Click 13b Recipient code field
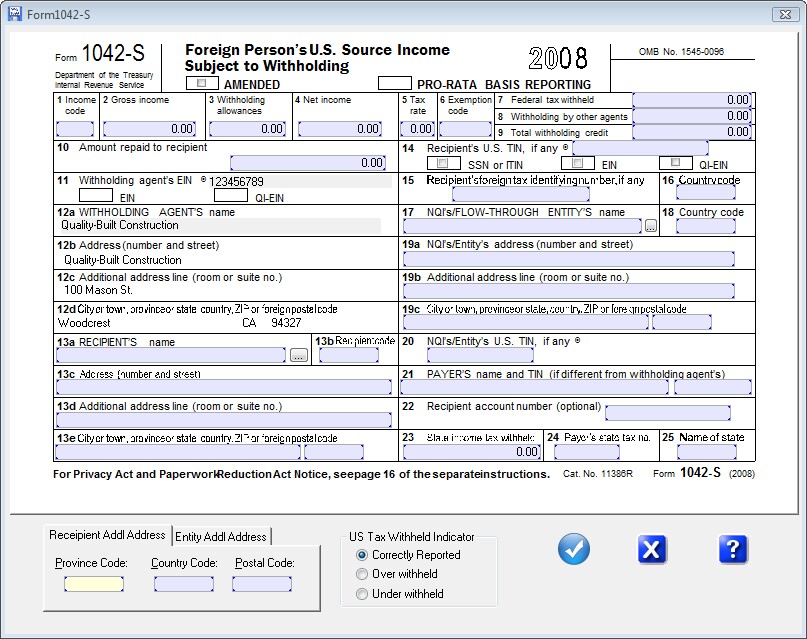This screenshot has height=639, width=807. 349,355
